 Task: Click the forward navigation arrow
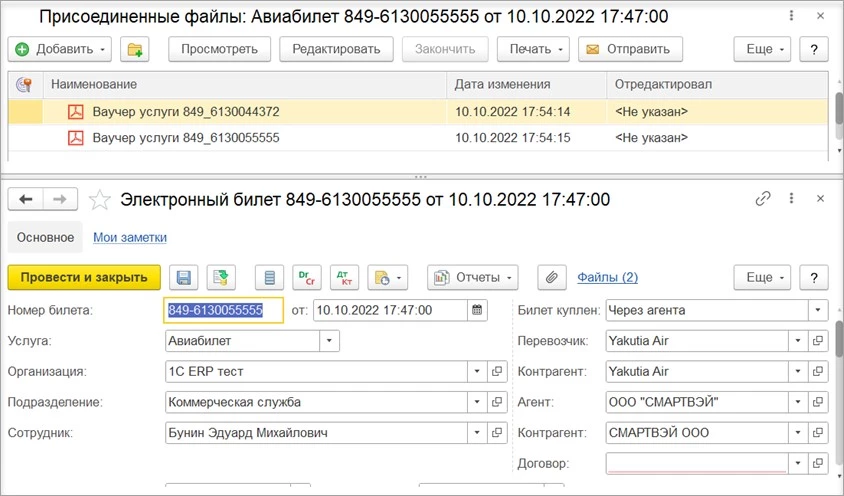coord(60,199)
